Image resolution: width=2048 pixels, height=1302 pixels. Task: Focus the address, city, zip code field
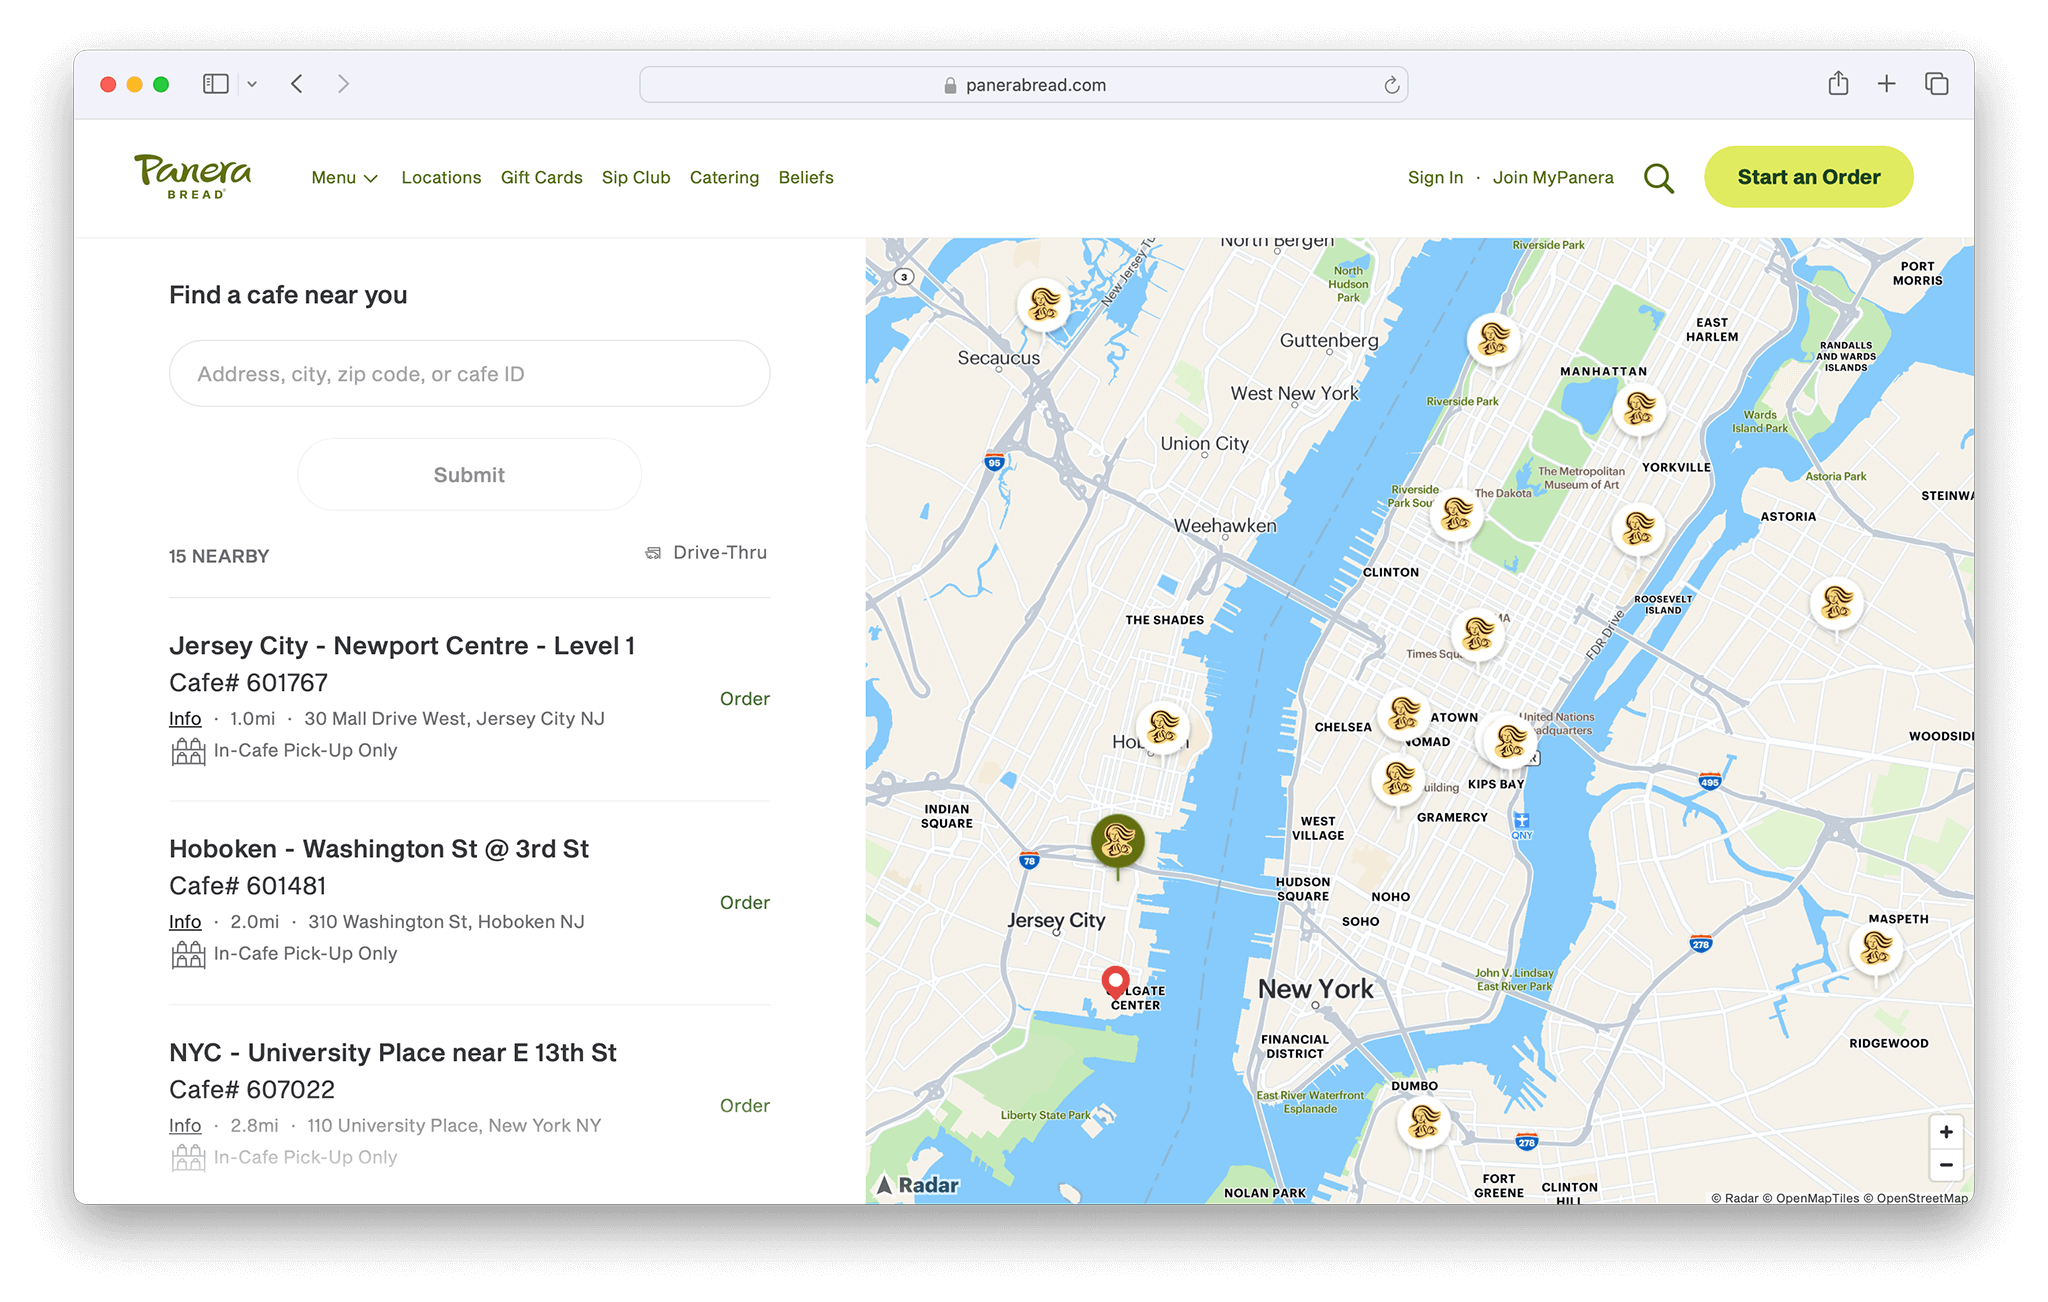[469, 374]
